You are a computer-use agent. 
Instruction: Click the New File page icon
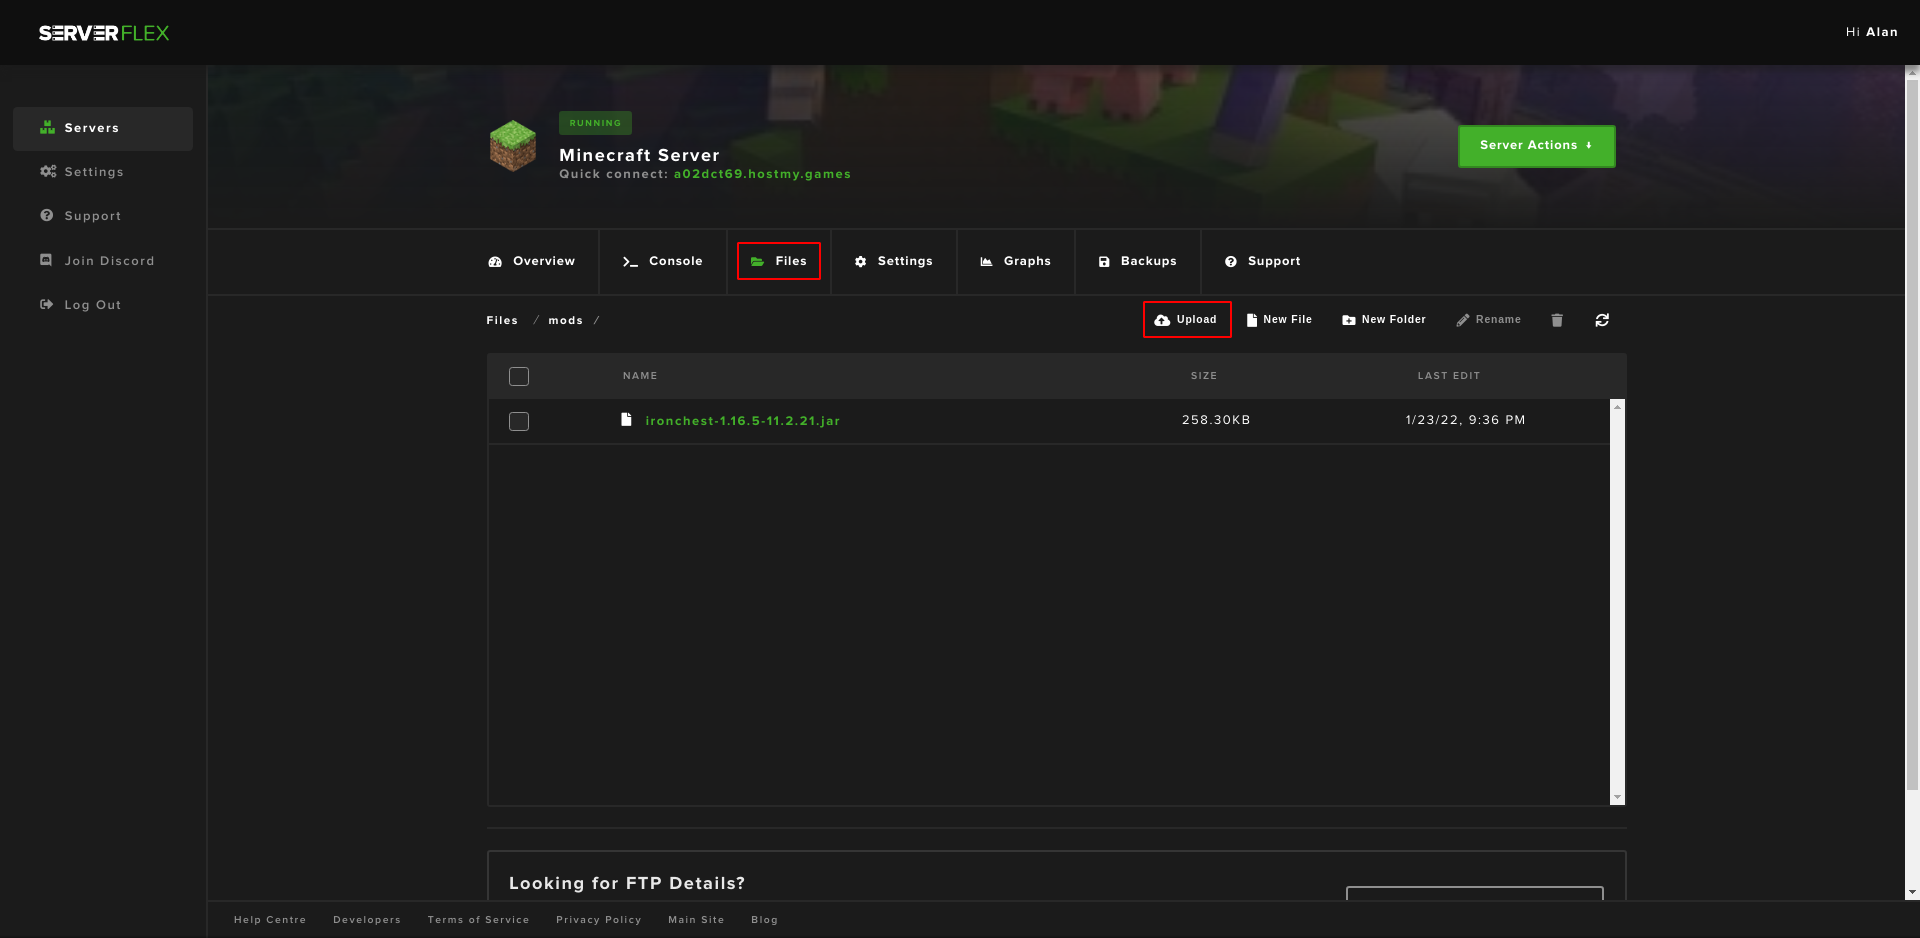click(1252, 320)
